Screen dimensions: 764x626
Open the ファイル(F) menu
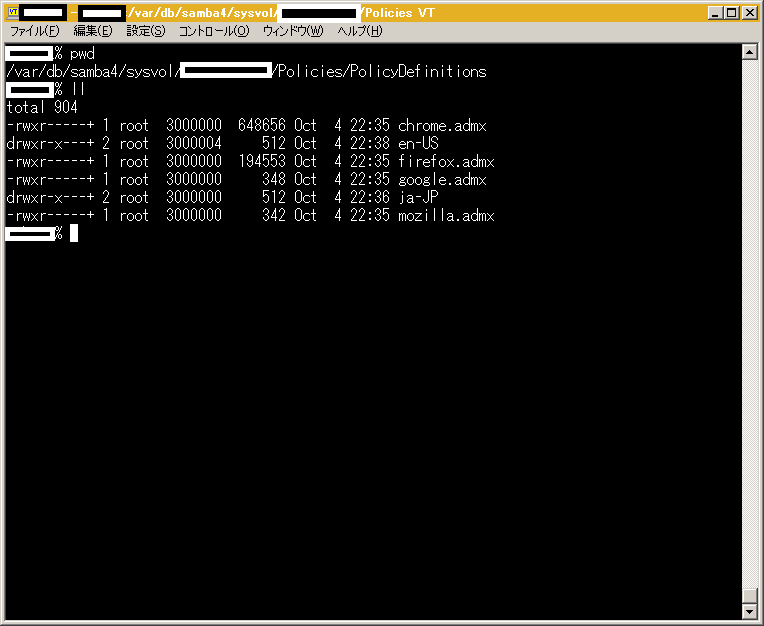coord(35,31)
